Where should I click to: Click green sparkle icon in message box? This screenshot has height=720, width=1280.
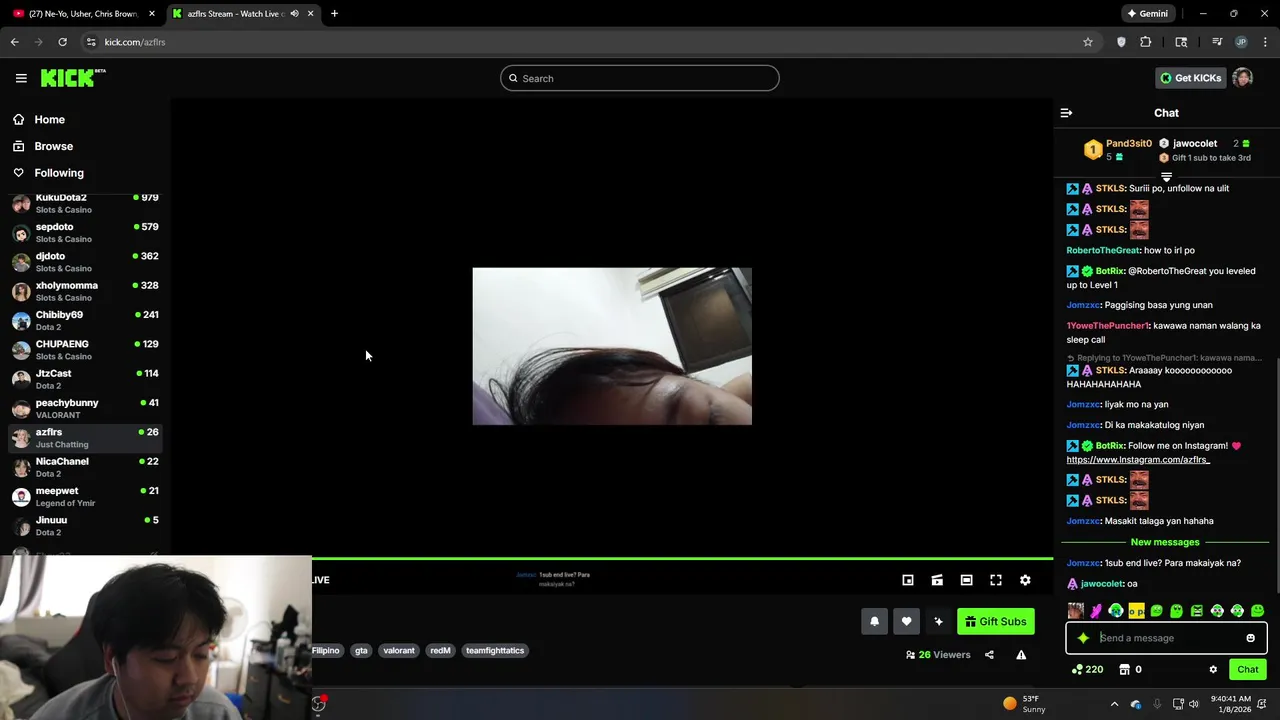(1083, 638)
